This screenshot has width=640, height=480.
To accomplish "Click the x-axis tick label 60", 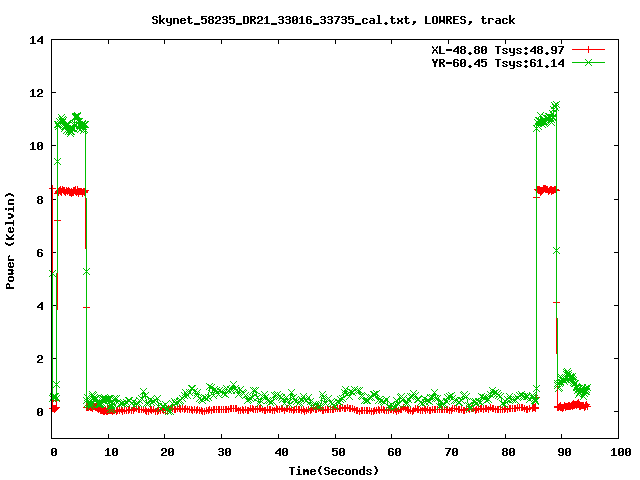I will point(394,452).
